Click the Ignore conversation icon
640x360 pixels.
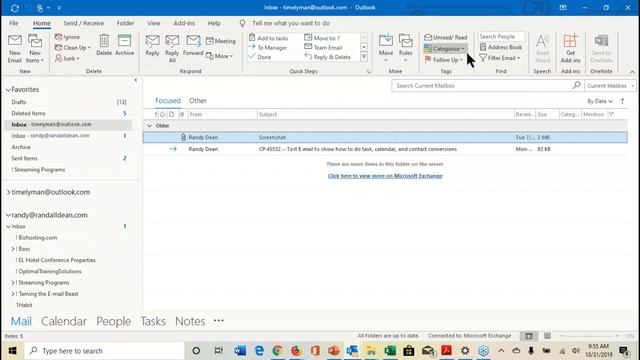(x=67, y=37)
